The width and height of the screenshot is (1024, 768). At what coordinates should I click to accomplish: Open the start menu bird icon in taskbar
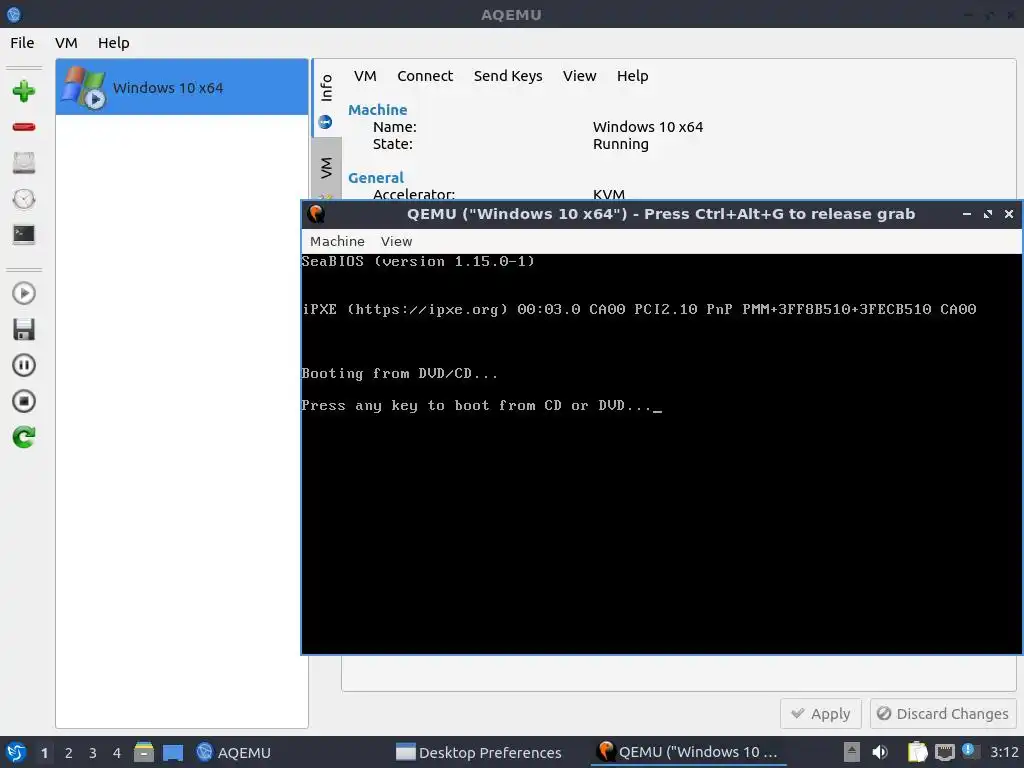pos(16,752)
